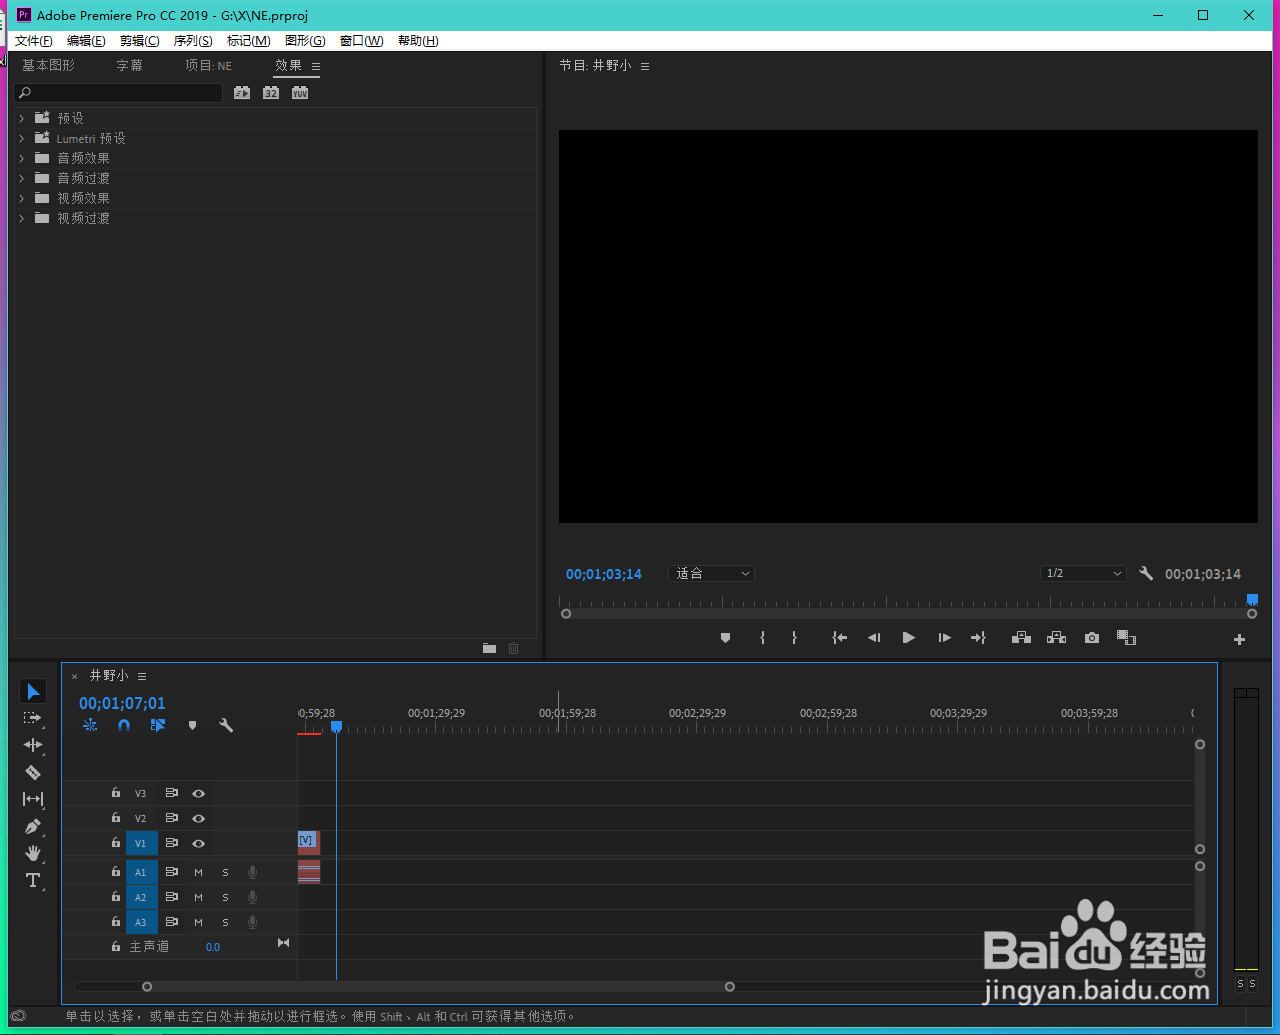
Task: Expand the 预设 effects folder
Action: pyautogui.click(x=21, y=118)
